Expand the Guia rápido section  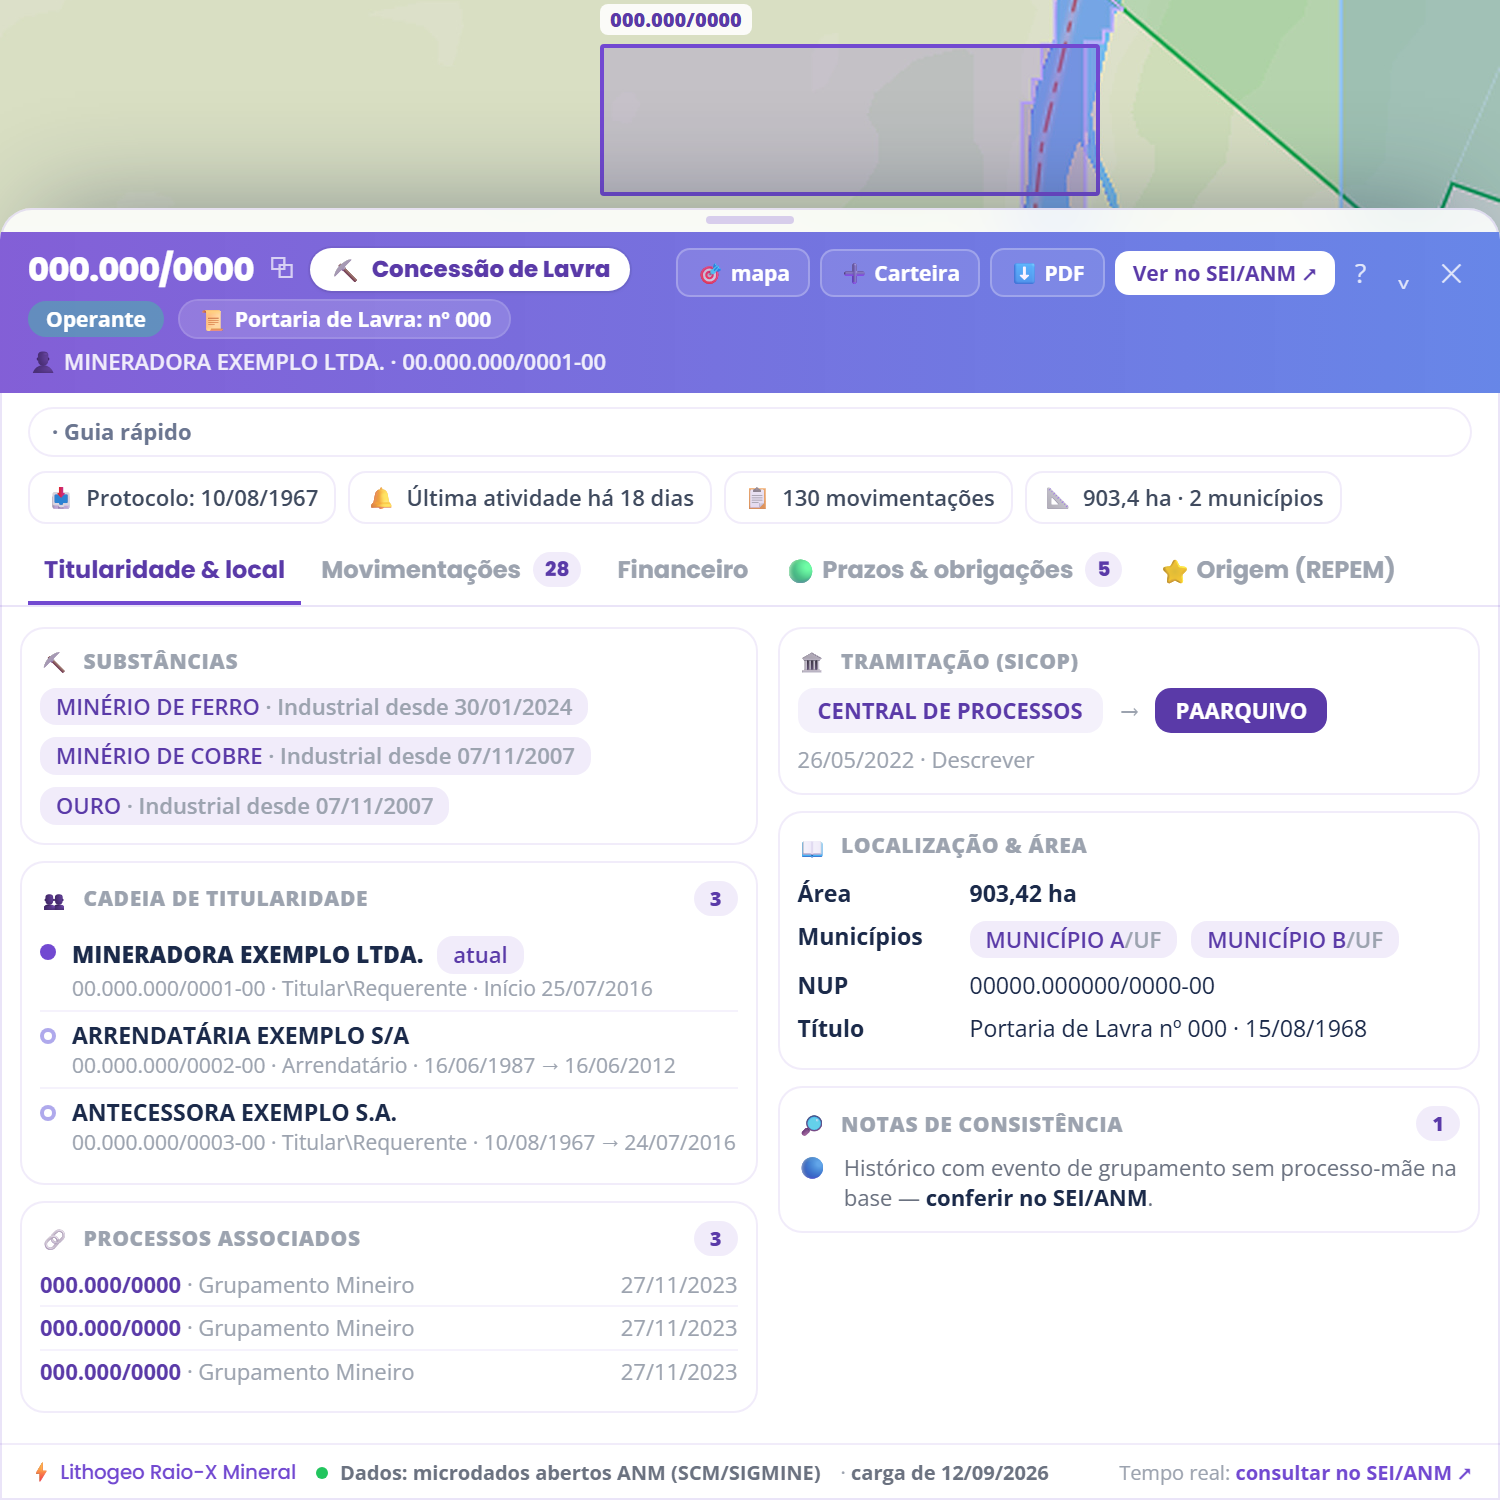(x=750, y=432)
